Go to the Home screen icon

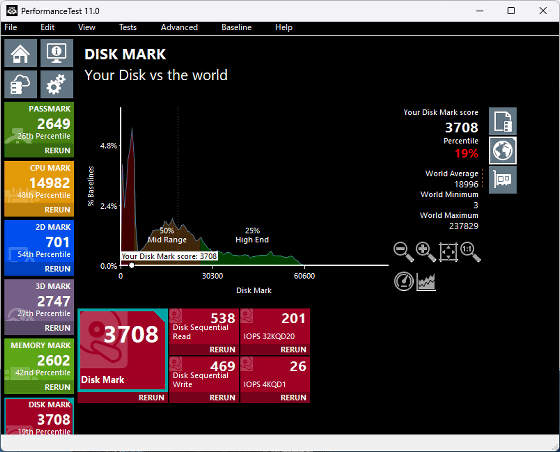pos(20,53)
